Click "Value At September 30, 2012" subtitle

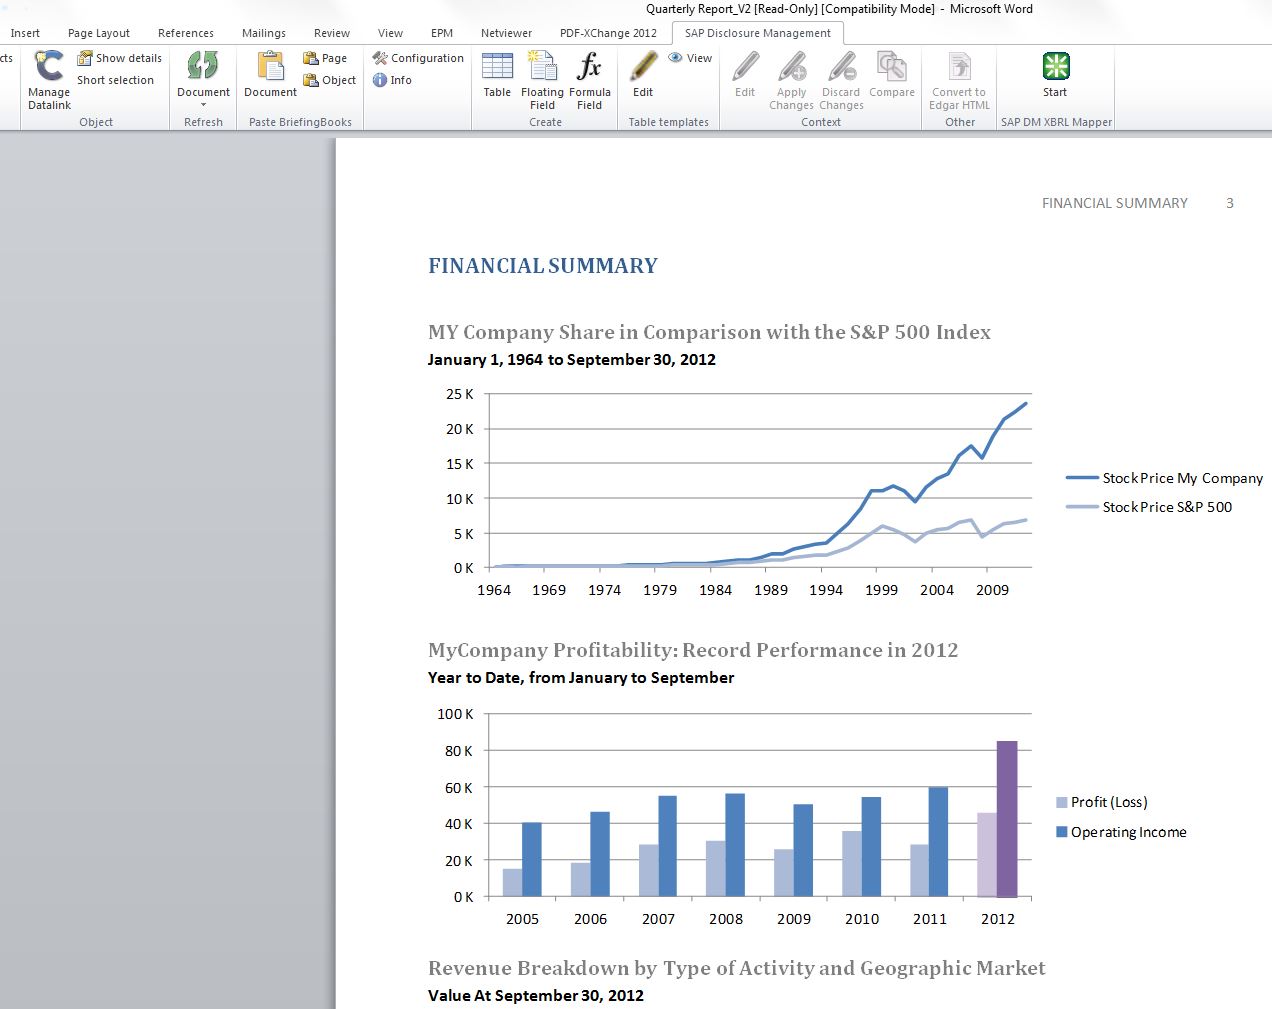pos(536,996)
